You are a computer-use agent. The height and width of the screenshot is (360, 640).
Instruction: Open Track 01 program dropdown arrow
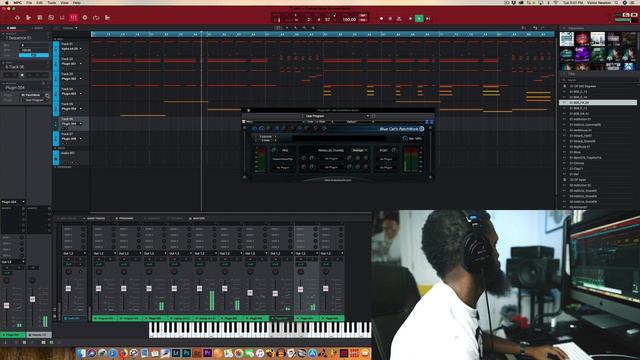80,49
